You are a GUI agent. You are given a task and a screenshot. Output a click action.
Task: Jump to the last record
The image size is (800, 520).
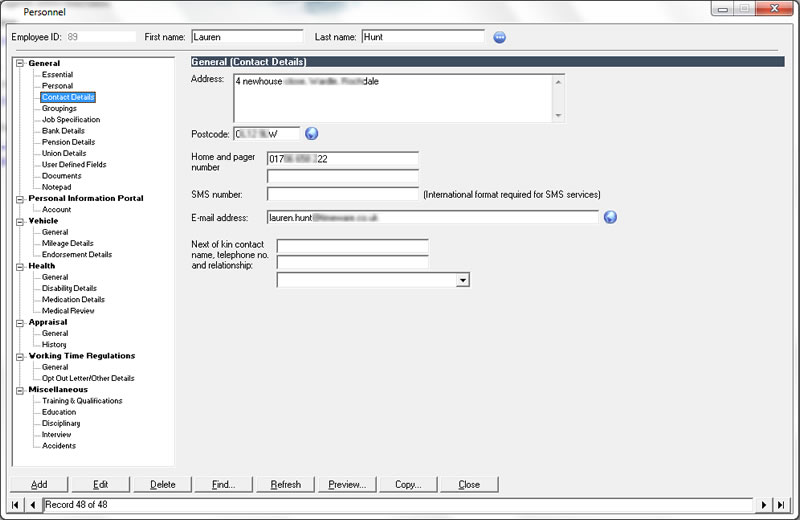tap(781, 505)
